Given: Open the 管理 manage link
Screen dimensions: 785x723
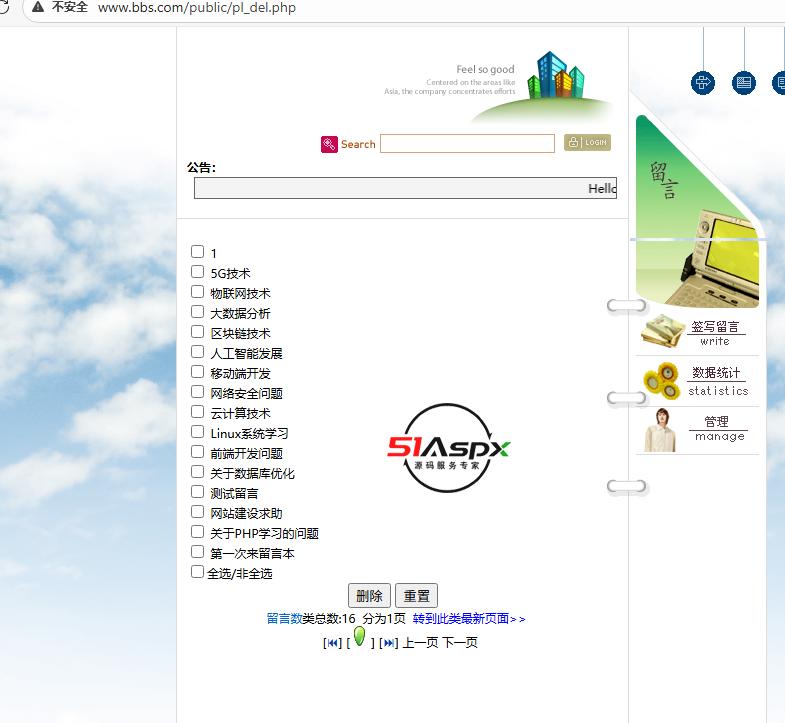Looking at the screenshot, I should pos(718,429).
